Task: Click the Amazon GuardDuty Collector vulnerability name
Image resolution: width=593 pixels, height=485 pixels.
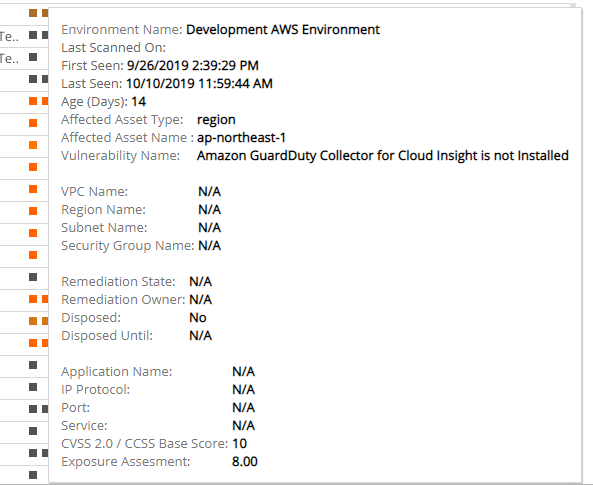Action: click(383, 155)
